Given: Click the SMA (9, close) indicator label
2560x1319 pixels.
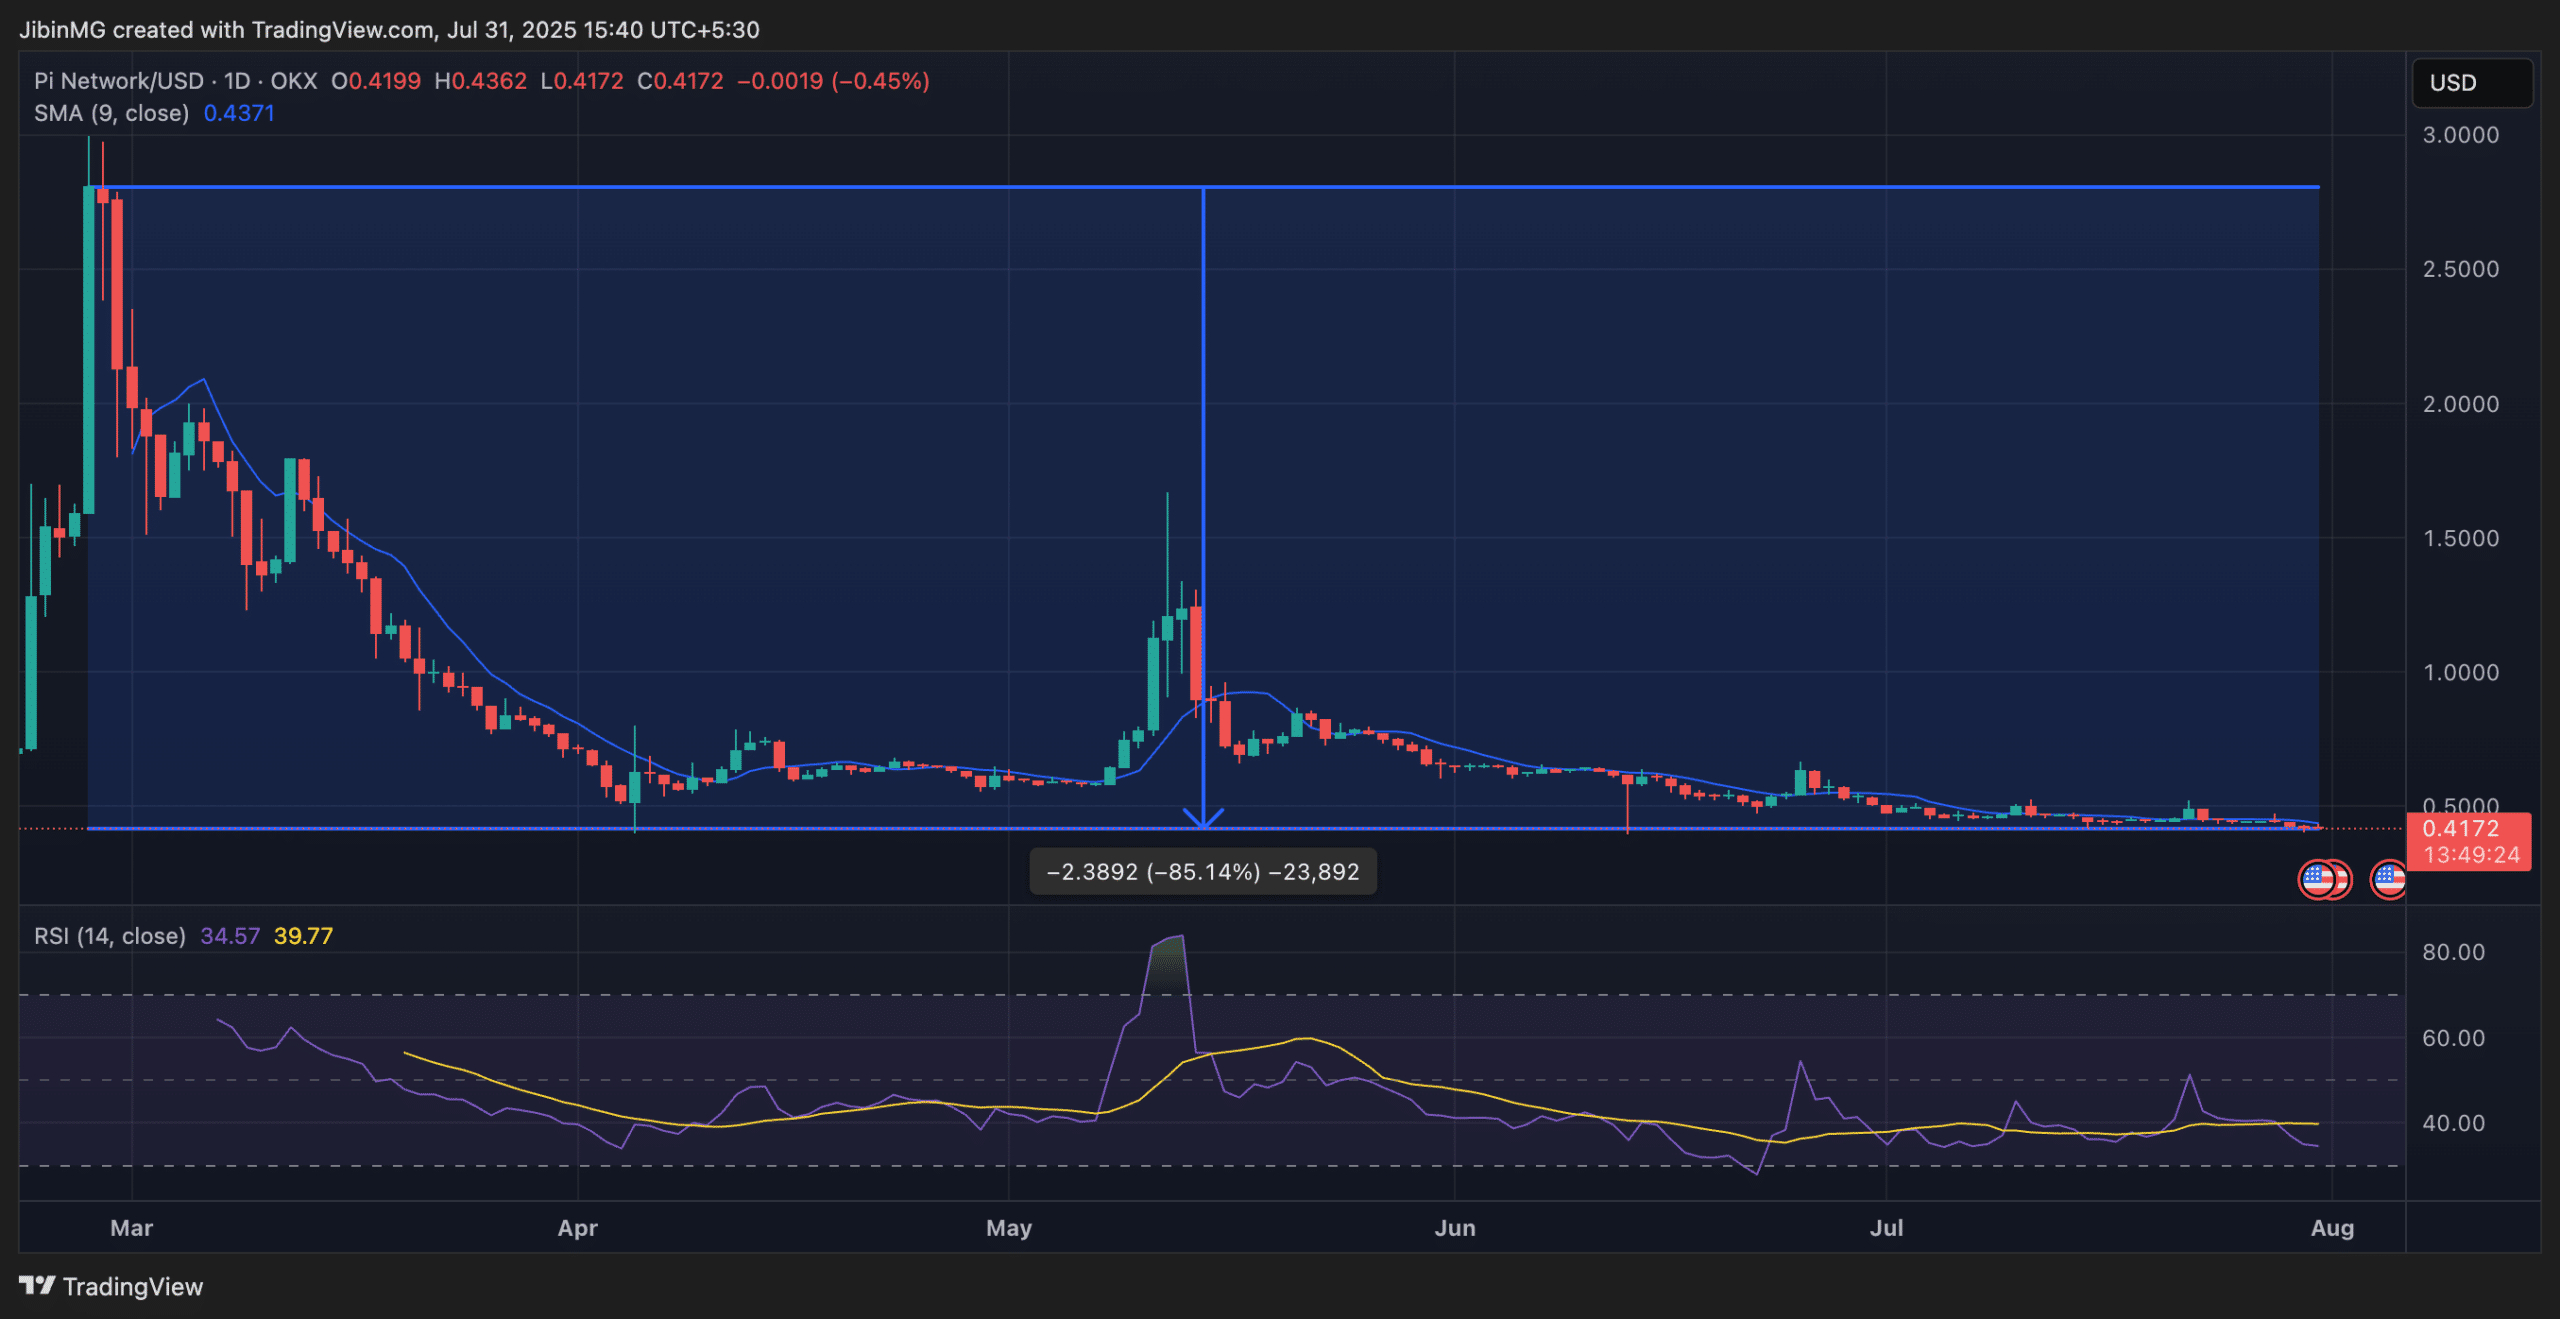Looking at the screenshot, I should point(111,113).
